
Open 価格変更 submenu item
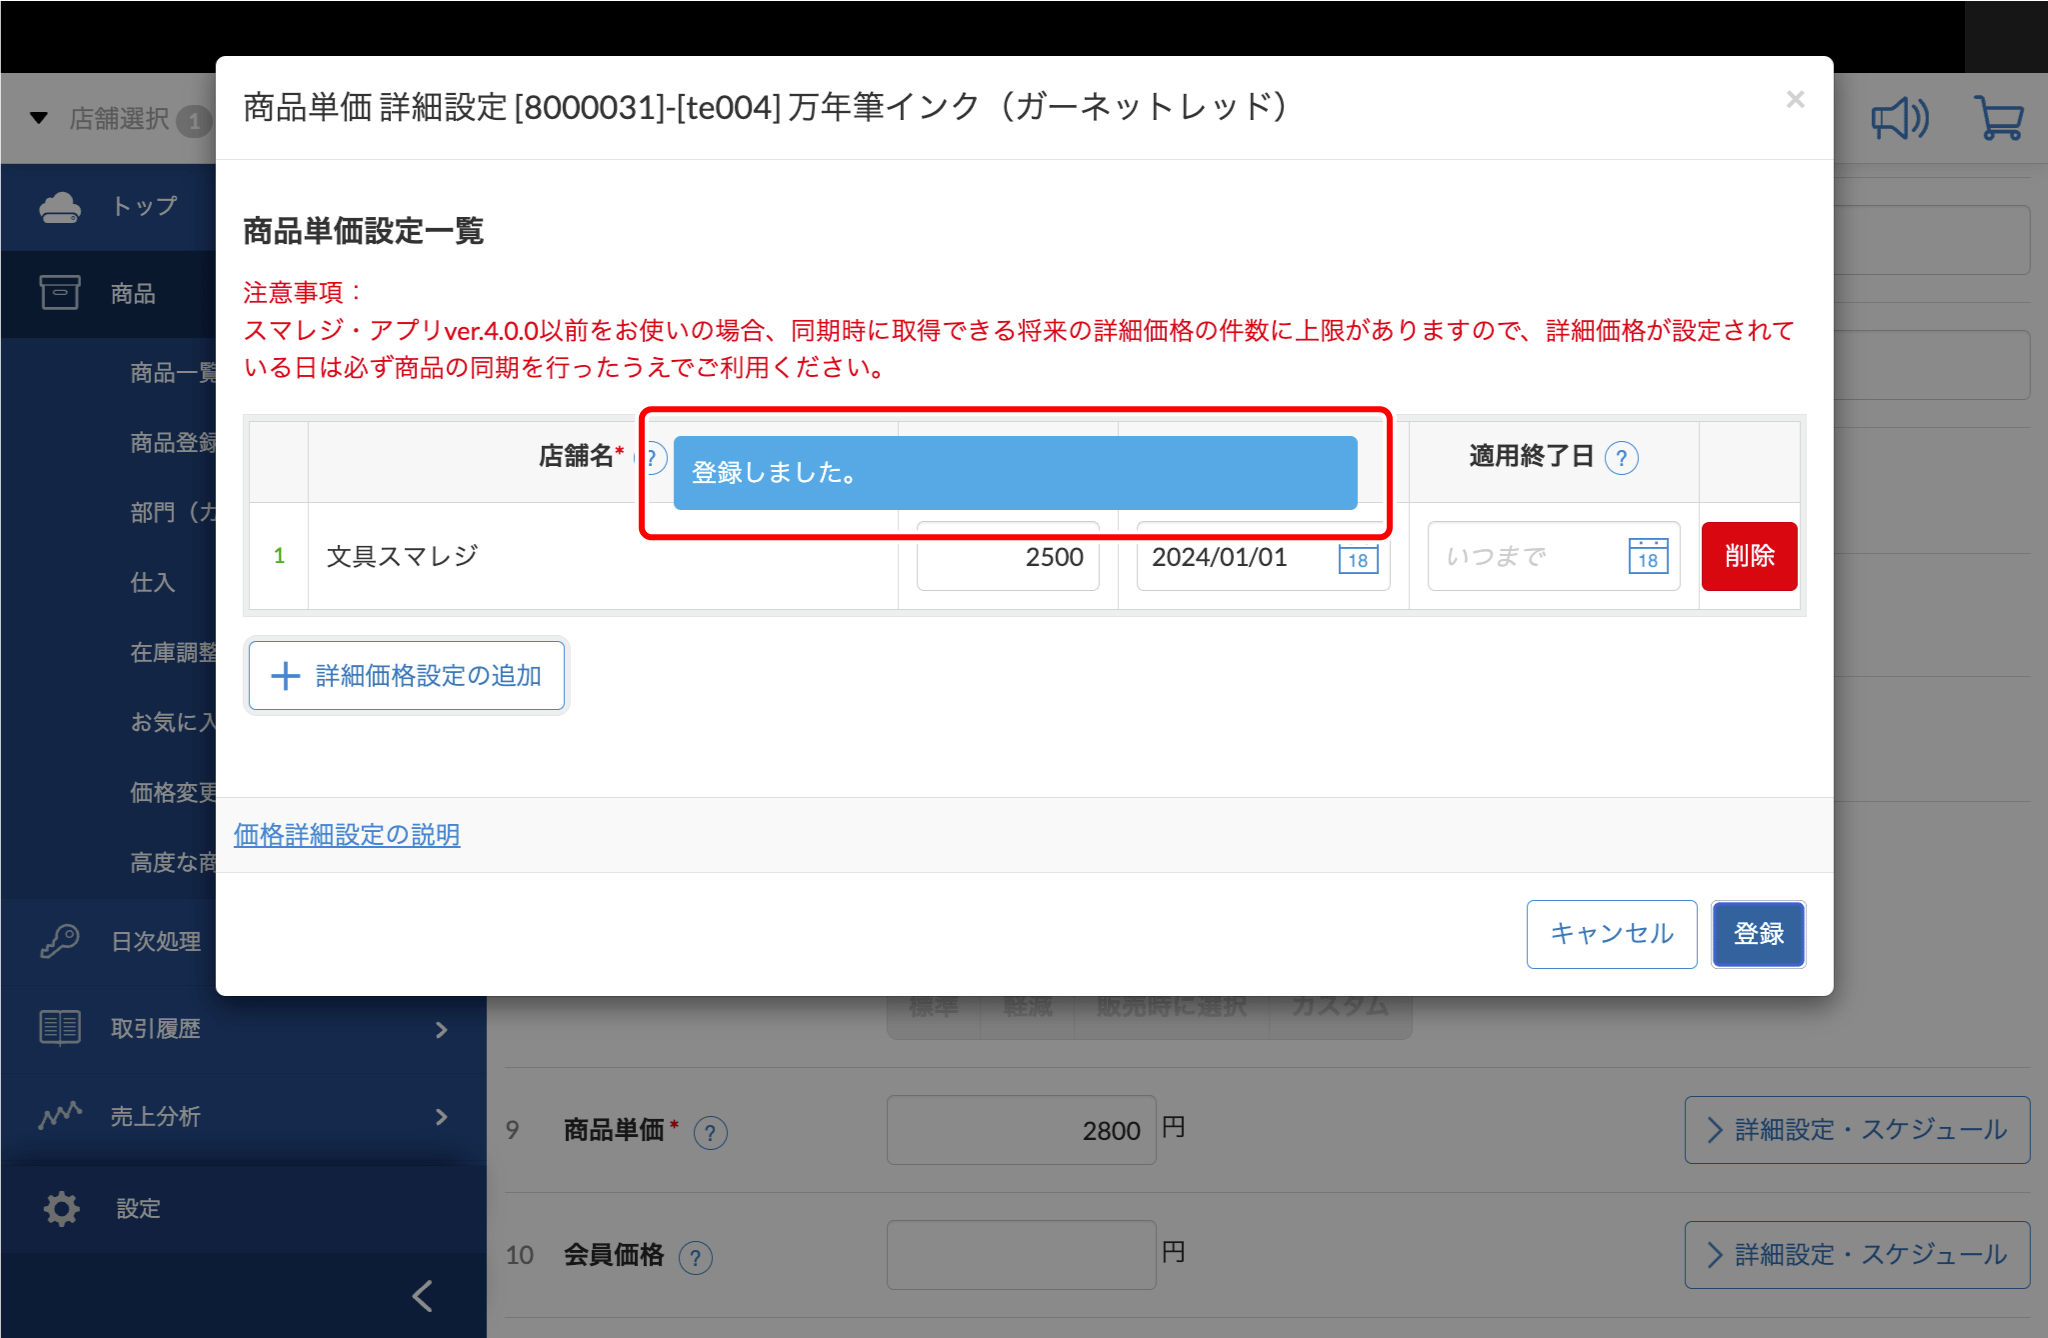pyautogui.click(x=173, y=792)
